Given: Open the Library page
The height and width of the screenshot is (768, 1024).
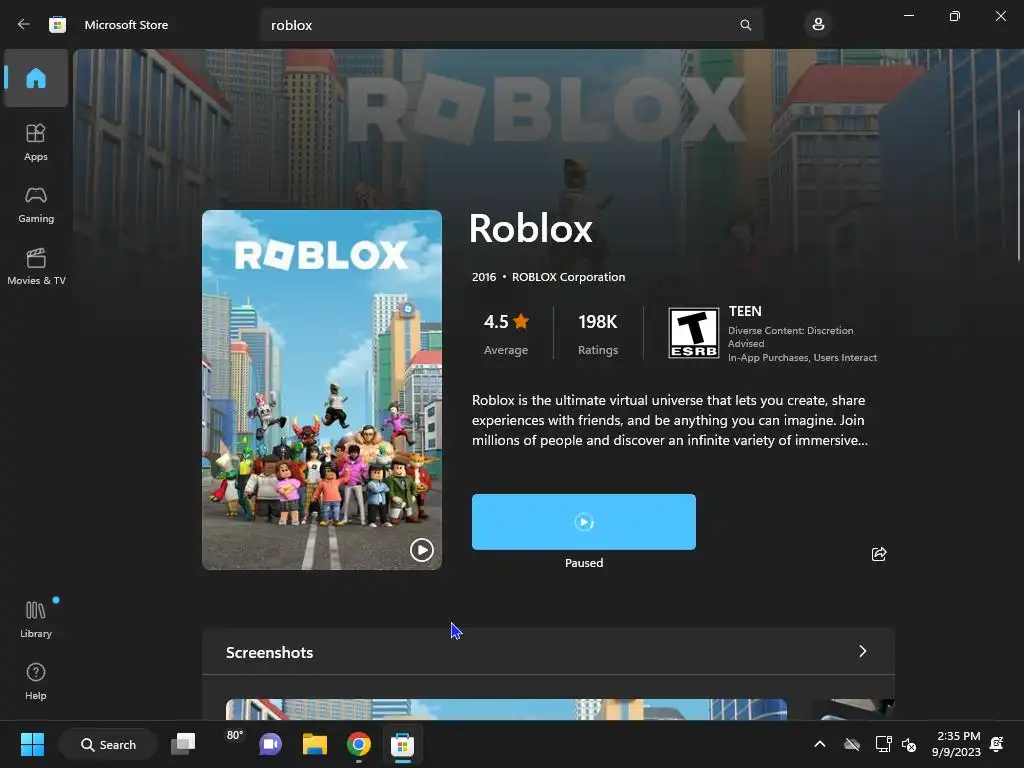Looking at the screenshot, I should tap(36, 619).
